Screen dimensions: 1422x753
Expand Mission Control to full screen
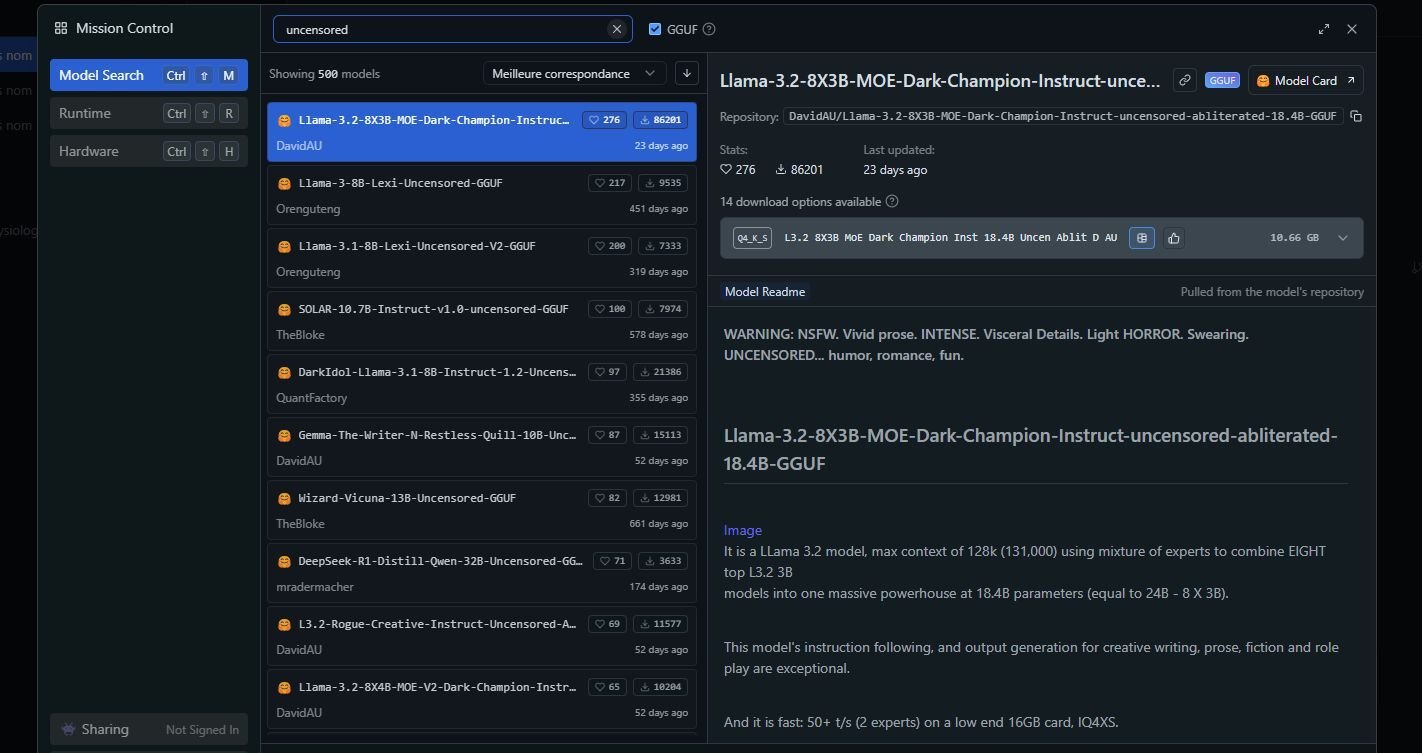(x=1324, y=29)
